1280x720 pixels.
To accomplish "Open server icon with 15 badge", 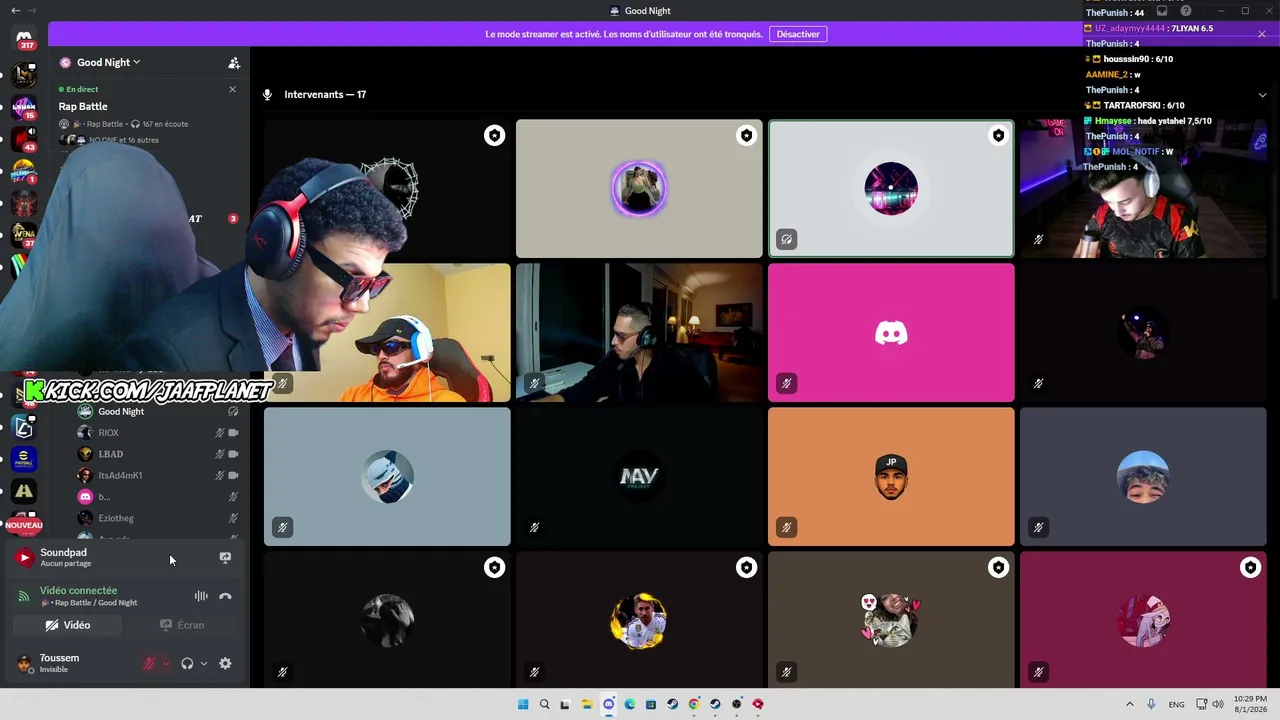I will point(24,107).
